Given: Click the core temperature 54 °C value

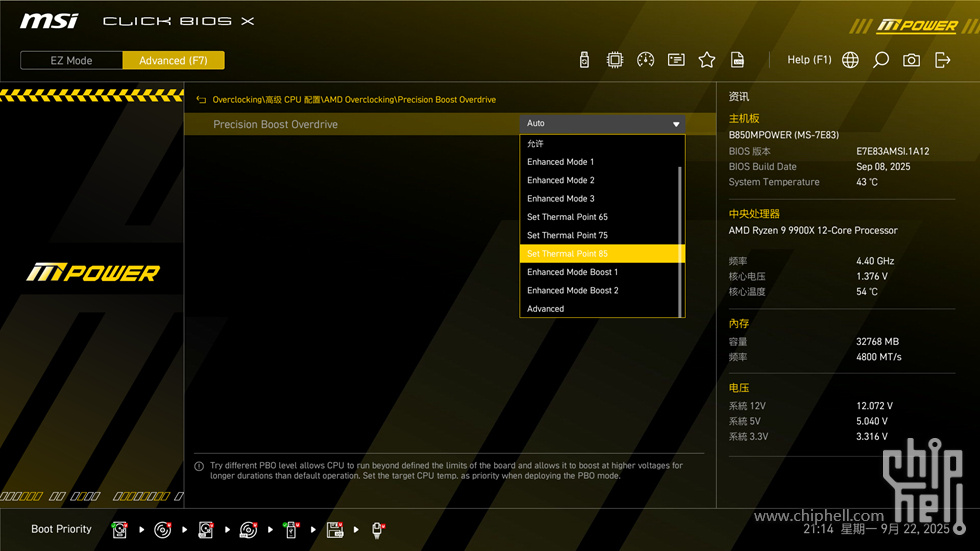Looking at the screenshot, I should 866,292.
